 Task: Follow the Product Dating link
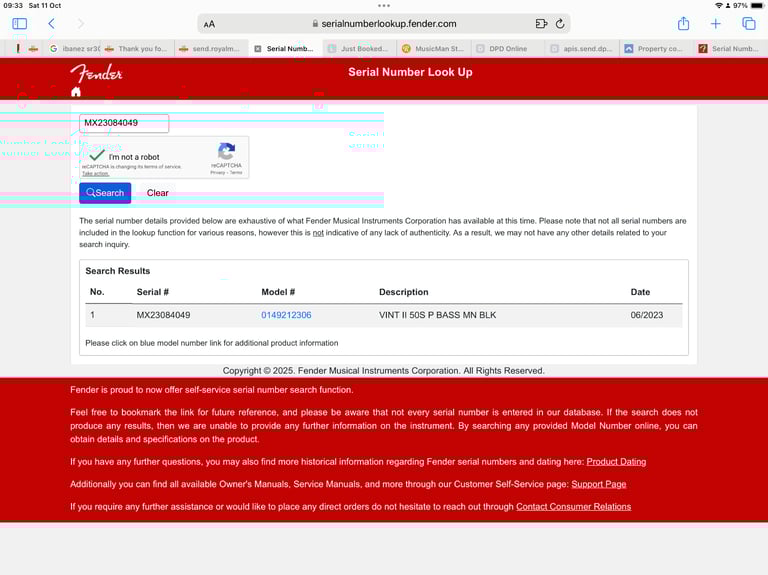click(x=616, y=462)
